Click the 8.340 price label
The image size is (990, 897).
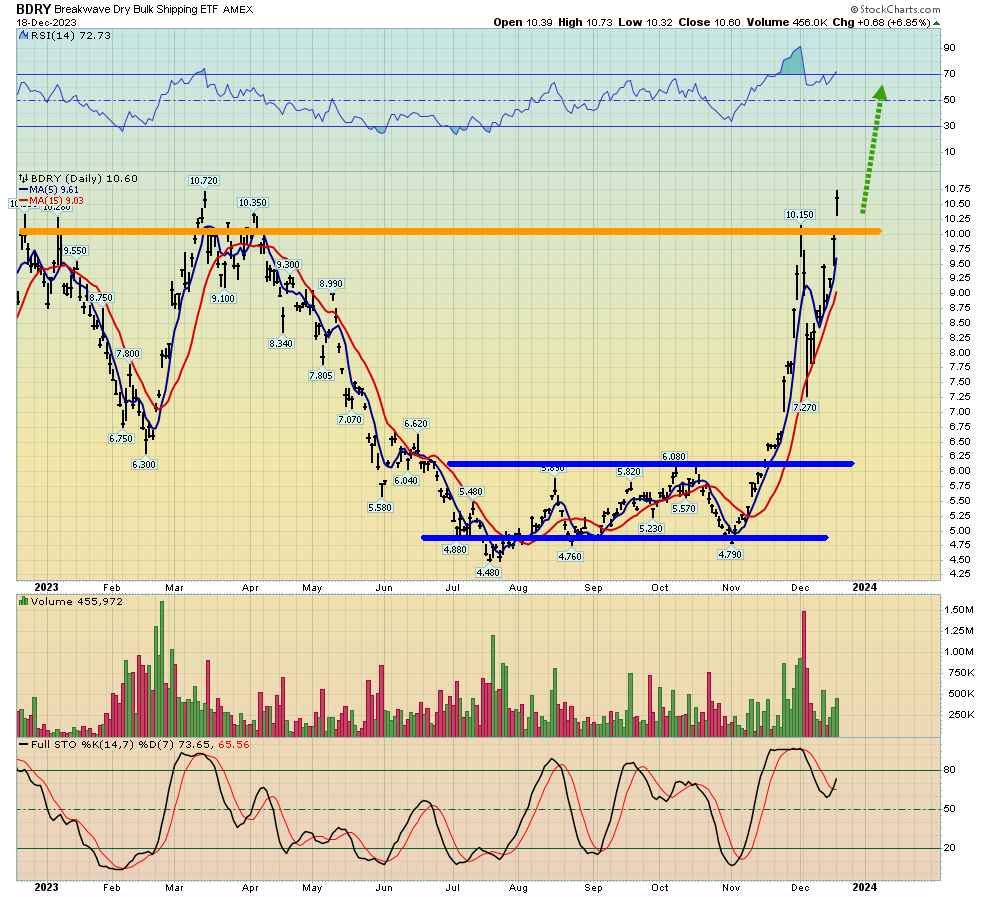[x=281, y=344]
